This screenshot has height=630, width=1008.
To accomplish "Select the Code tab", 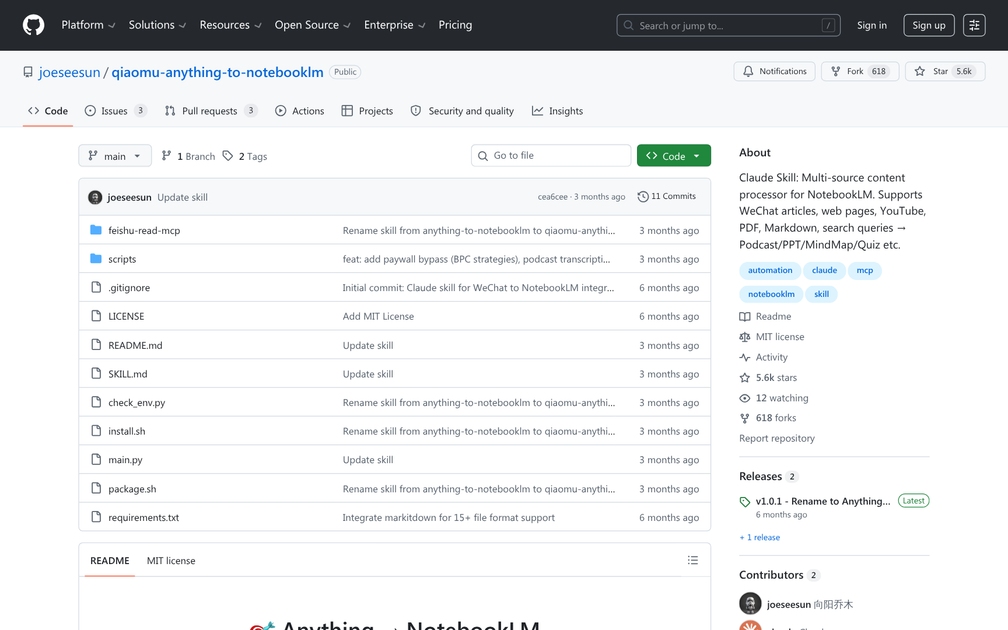I will pos(48,111).
